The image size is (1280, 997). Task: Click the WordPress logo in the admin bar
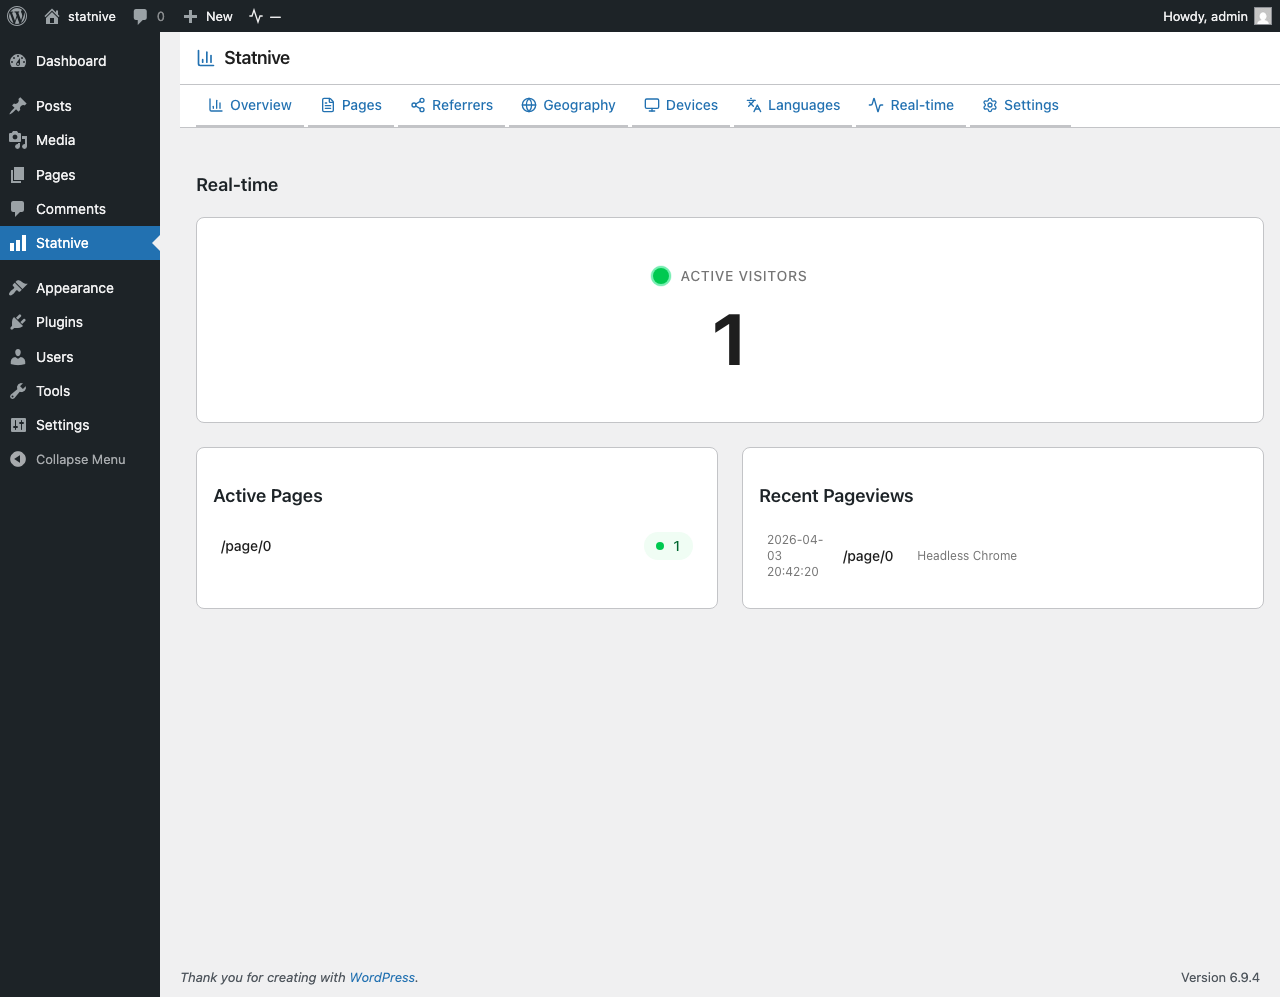pyautogui.click(x=16, y=16)
